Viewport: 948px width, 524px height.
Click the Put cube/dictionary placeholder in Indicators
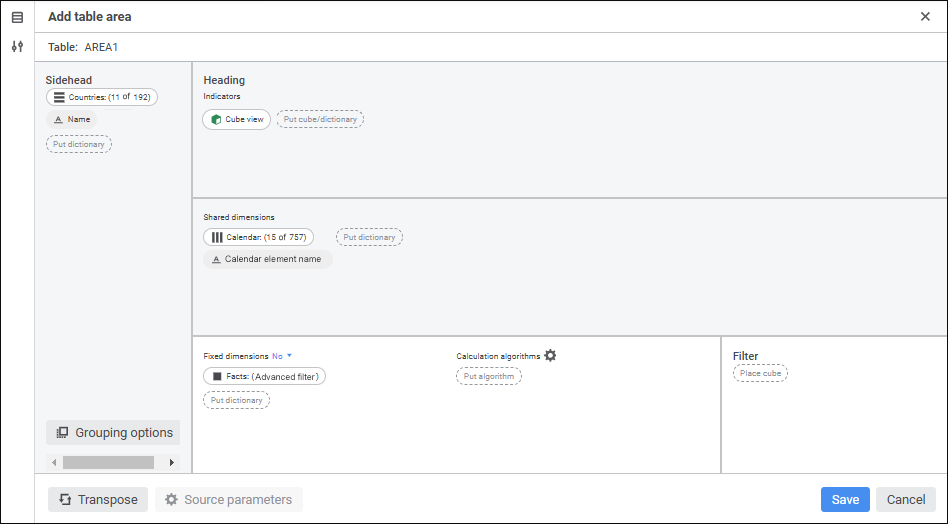pos(320,119)
